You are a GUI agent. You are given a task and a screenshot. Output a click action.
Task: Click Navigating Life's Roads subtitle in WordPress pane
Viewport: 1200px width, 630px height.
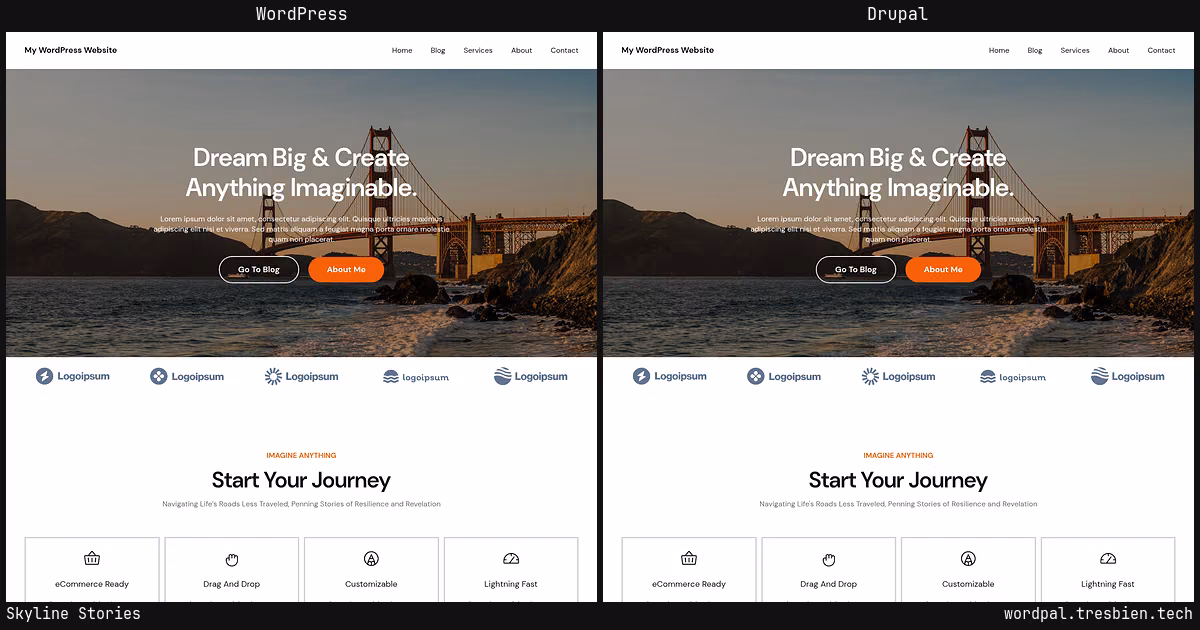pyautogui.click(x=301, y=504)
